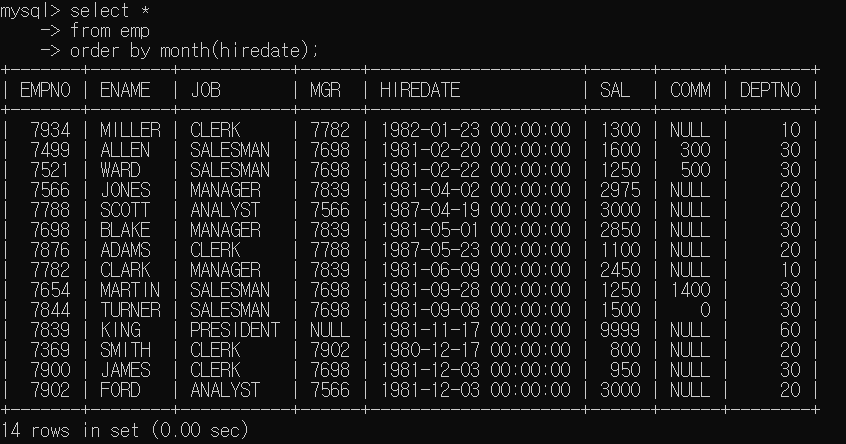The height and width of the screenshot is (444, 846).
Task: Select the employee name SCOTT
Action: point(125,210)
